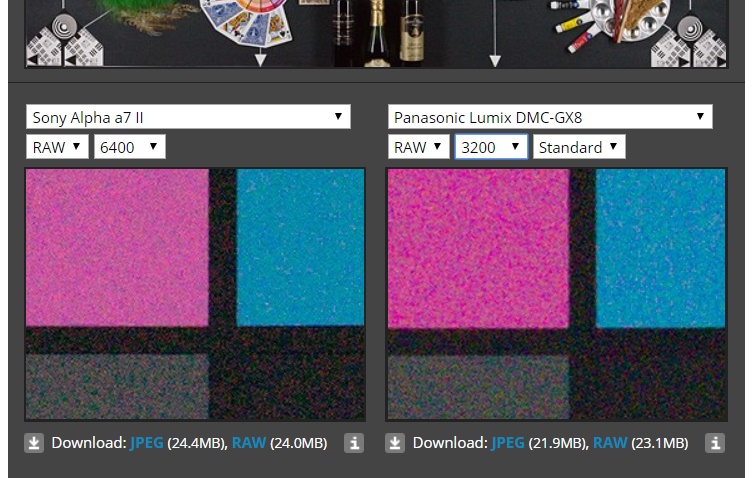Click the download icon under Sony preview
This screenshot has width=753, height=478.
(34, 443)
